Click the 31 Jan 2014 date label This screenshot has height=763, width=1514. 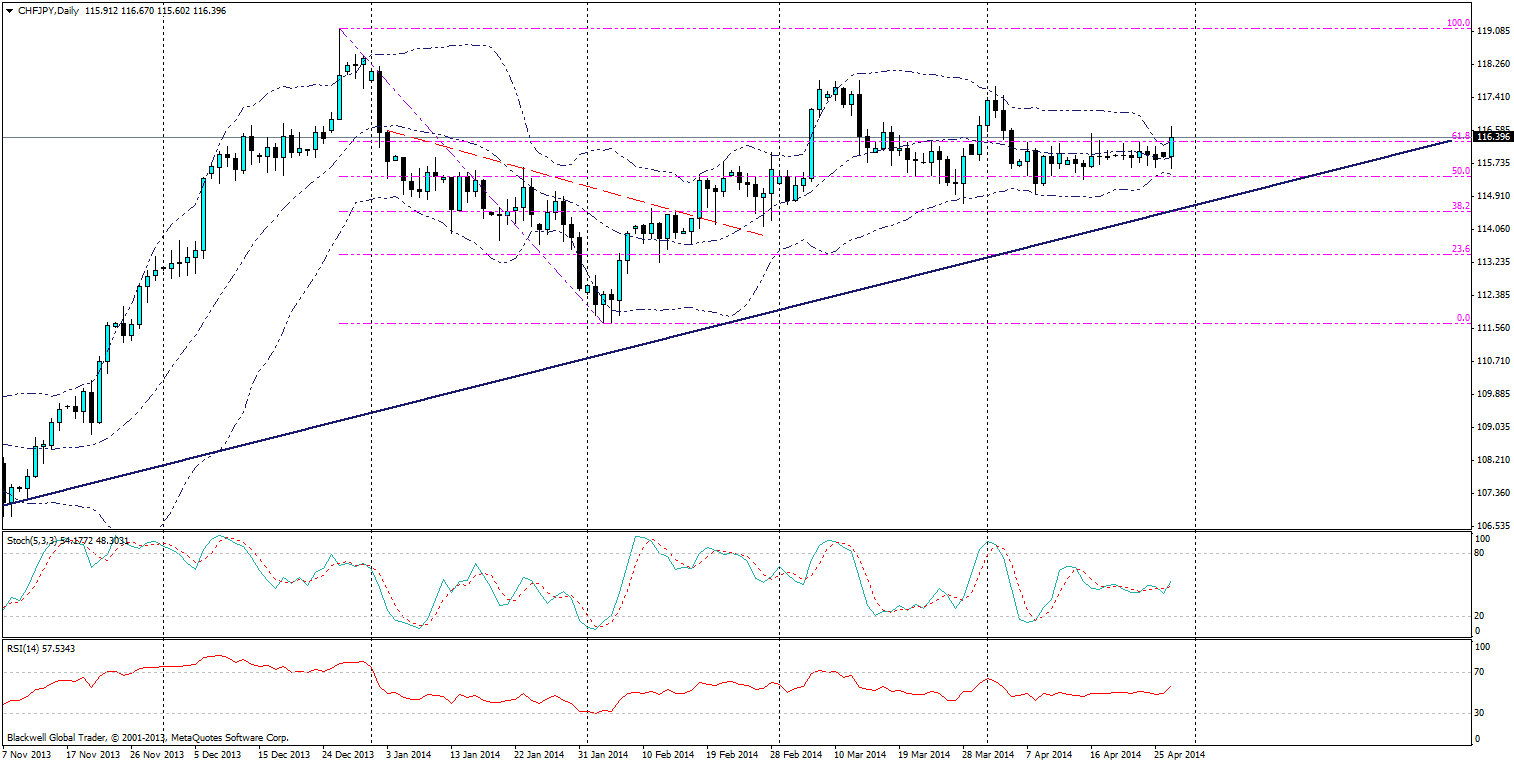point(604,755)
